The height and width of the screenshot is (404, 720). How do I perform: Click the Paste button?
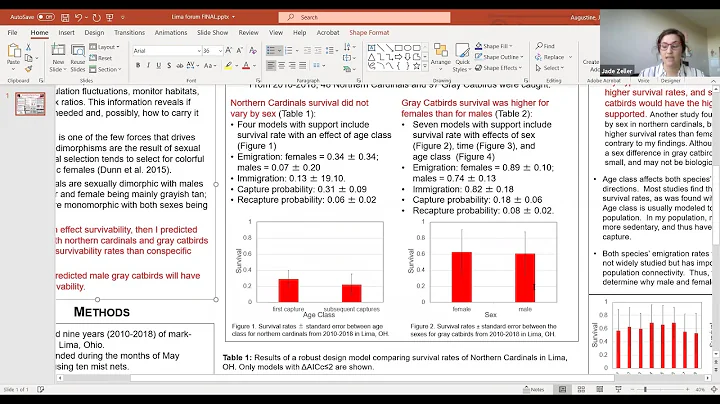point(13,55)
